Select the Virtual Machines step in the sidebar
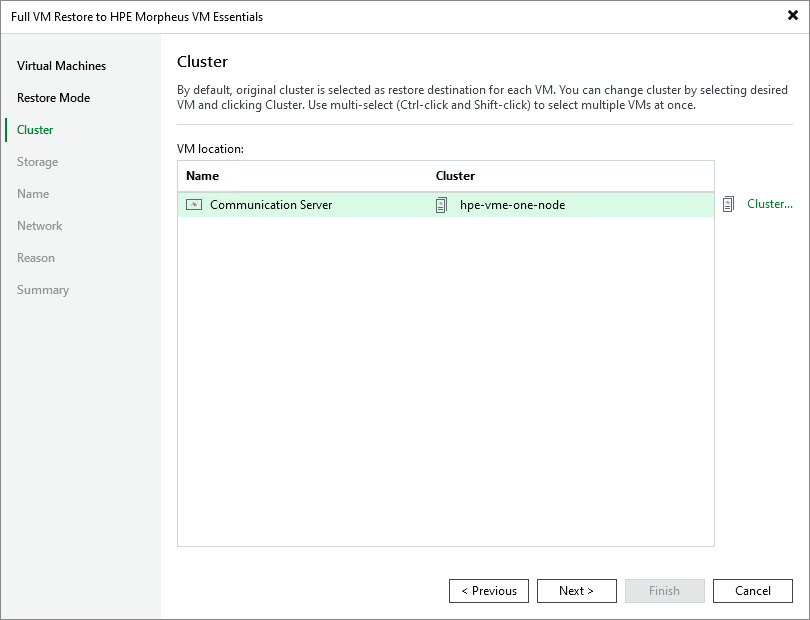Screen dimensions: 810x620 point(60,65)
